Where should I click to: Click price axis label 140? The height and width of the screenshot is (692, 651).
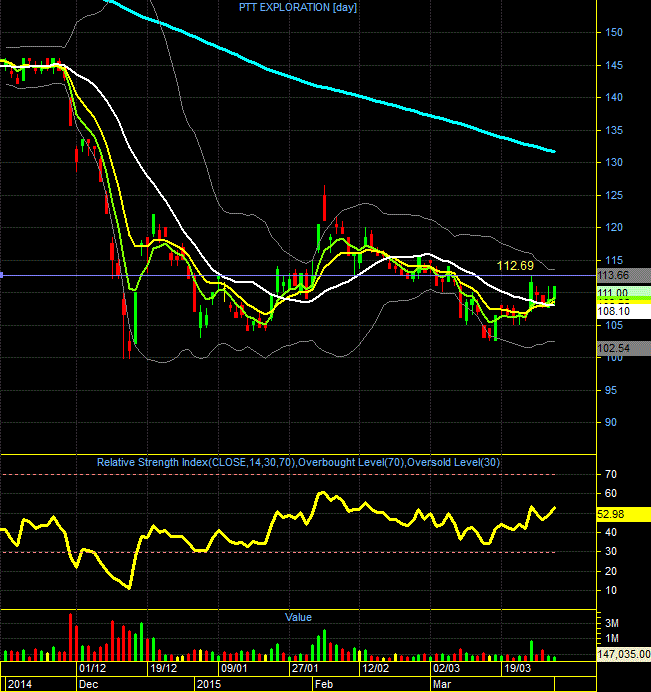pyautogui.click(x=614, y=98)
